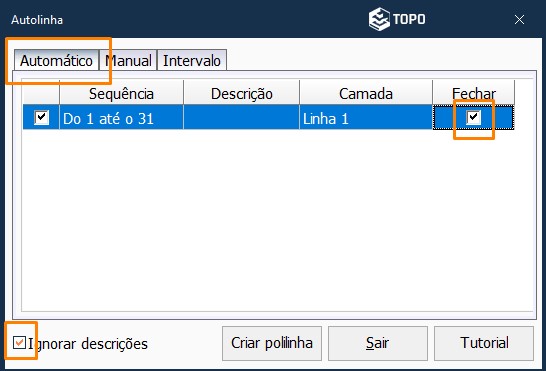Click the Sair button
This screenshot has width=546, height=371.
(x=377, y=343)
